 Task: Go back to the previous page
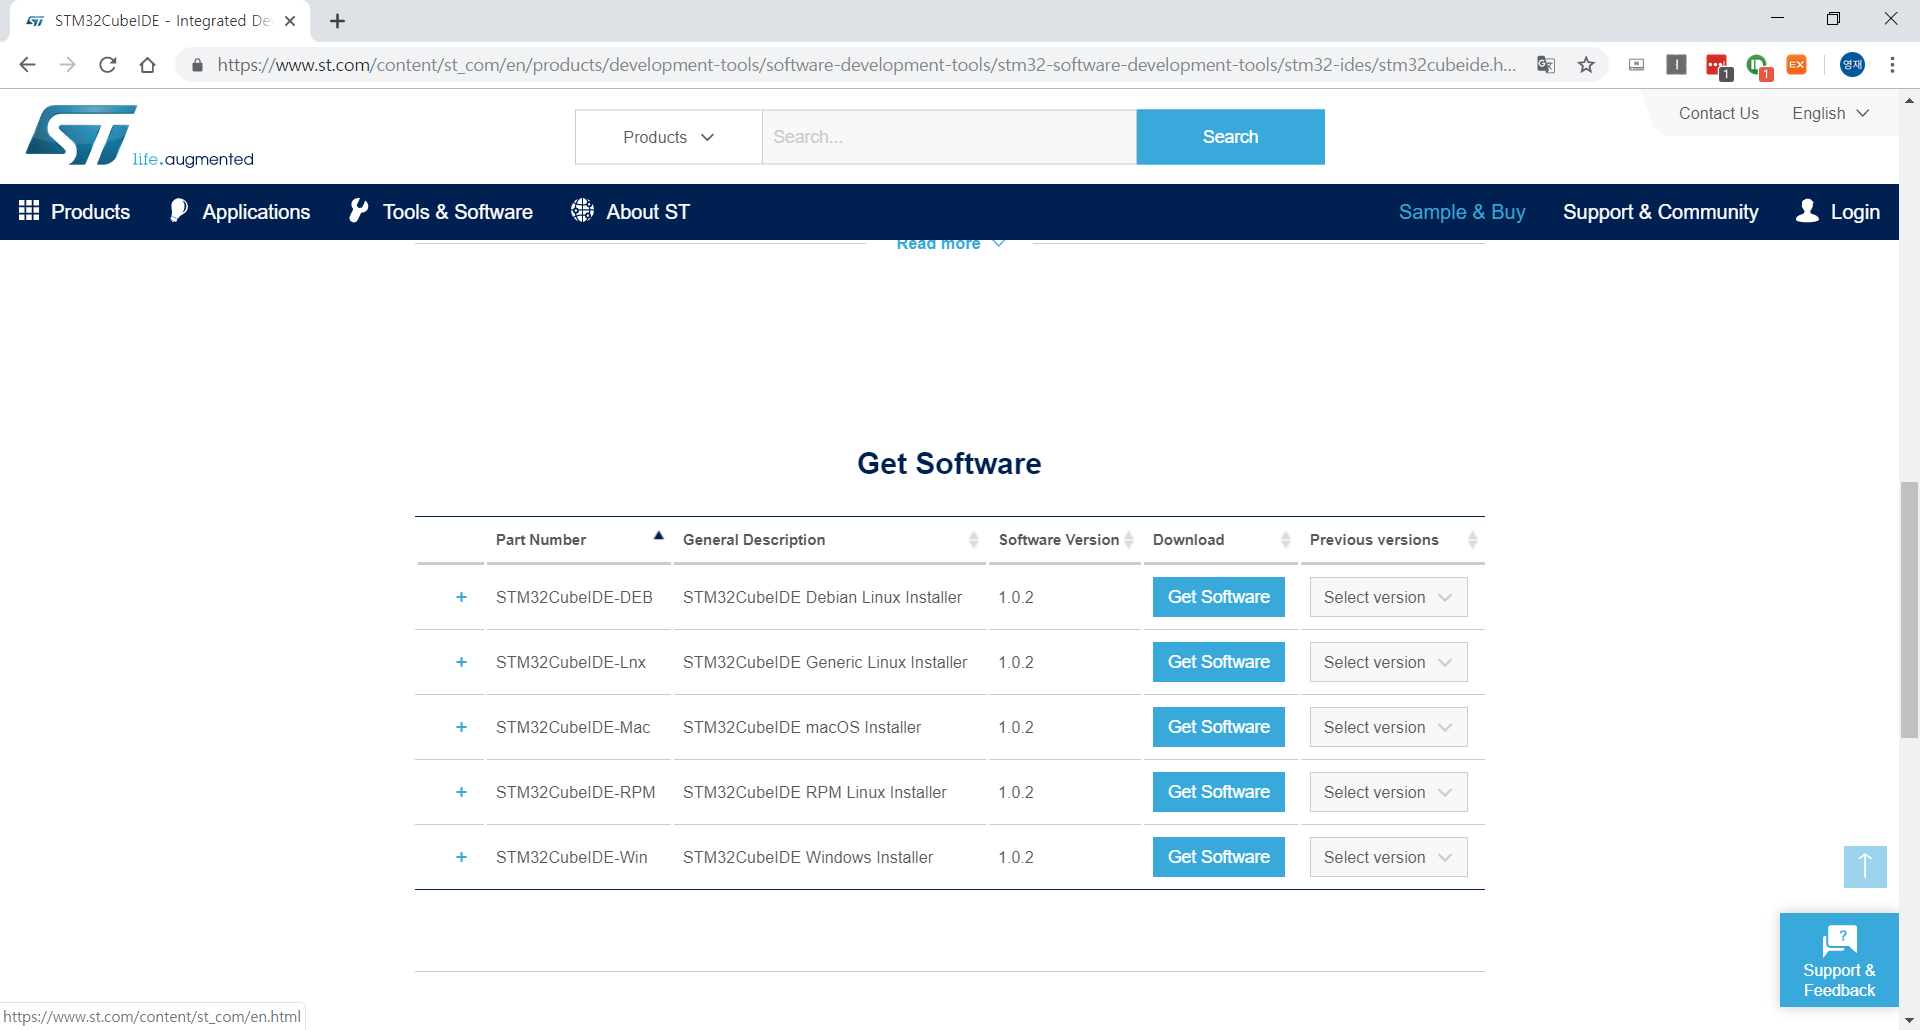pos(27,65)
